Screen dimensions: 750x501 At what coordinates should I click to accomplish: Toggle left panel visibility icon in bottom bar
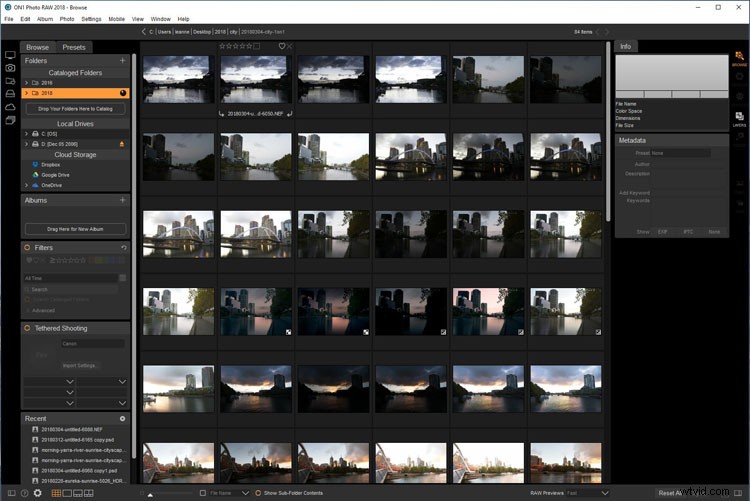coord(11,493)
